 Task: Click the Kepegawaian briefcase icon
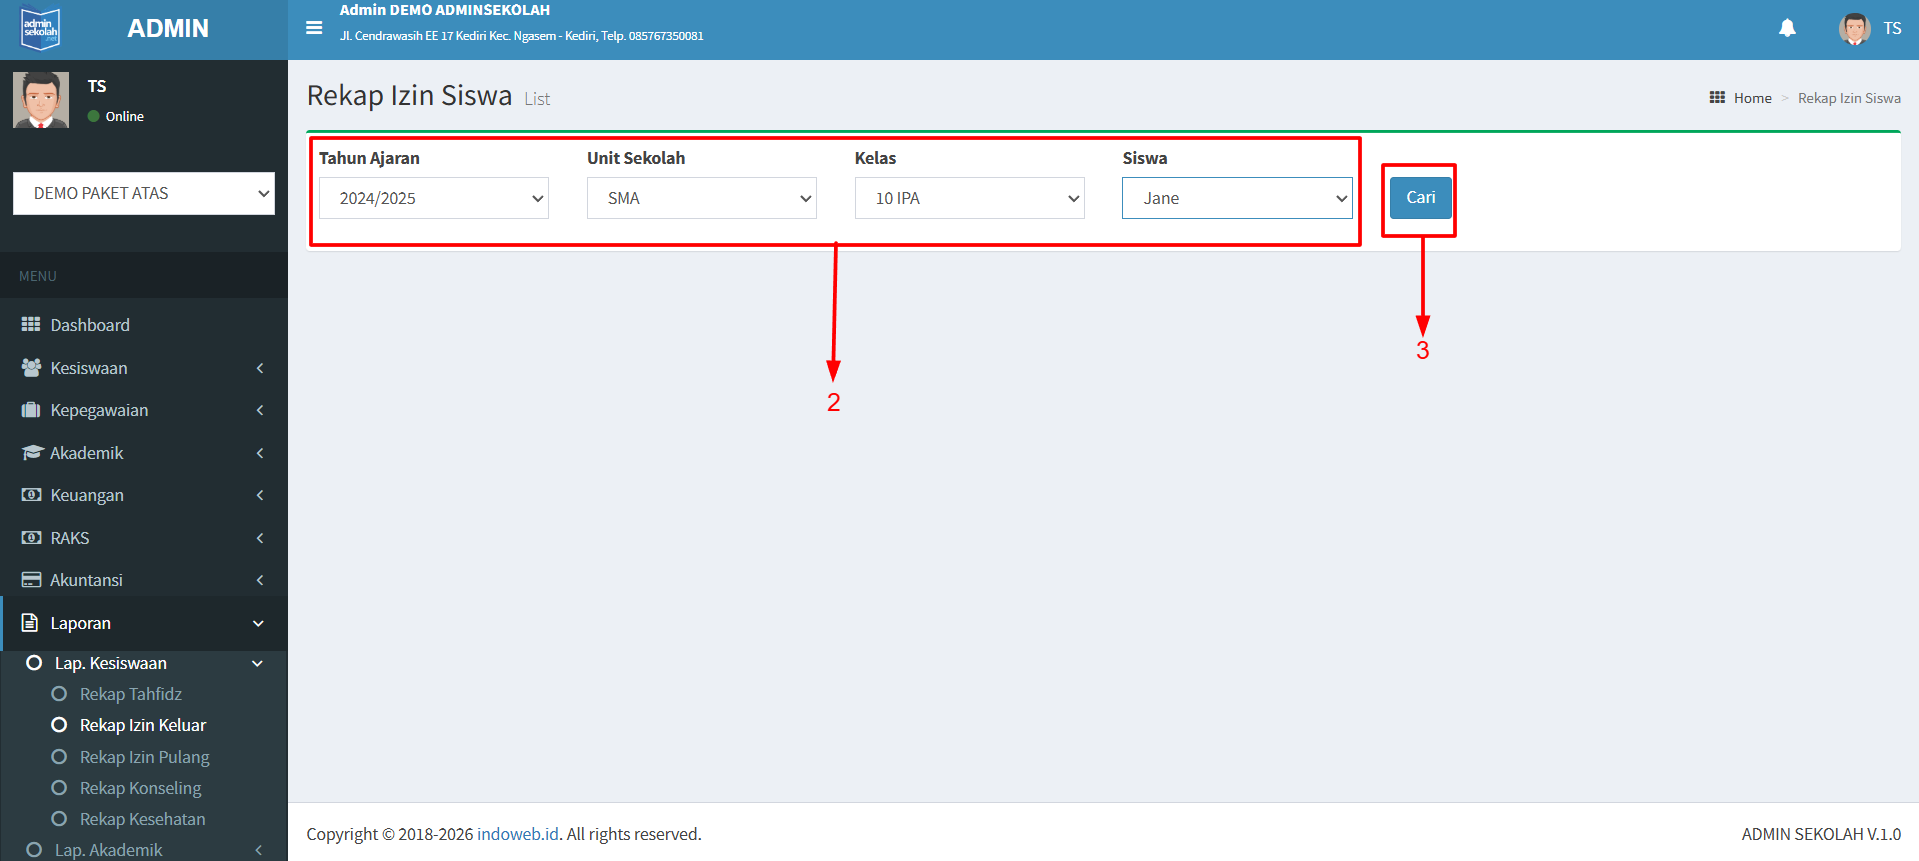pos(31,410)
